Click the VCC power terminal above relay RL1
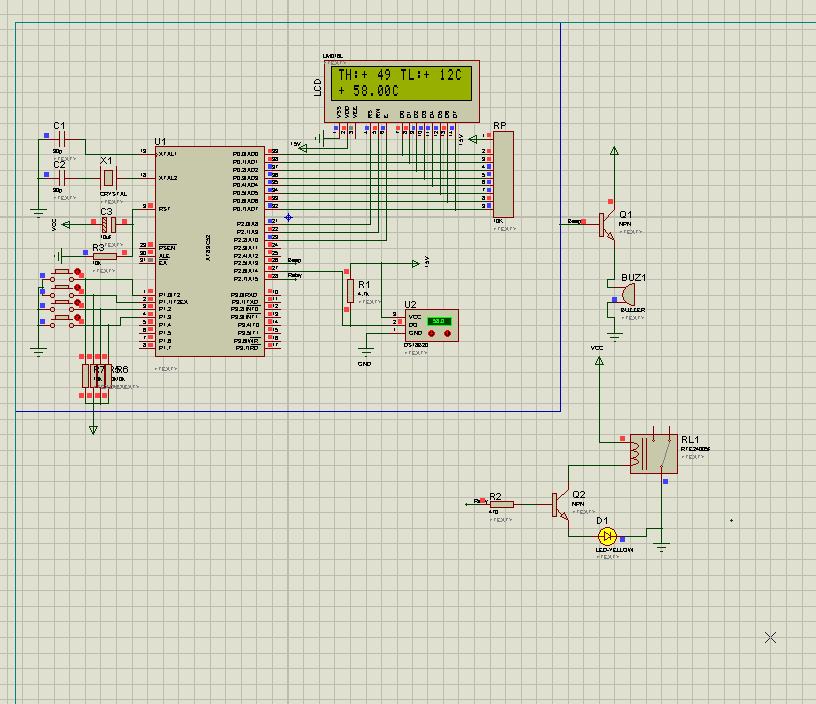This screenshot has width=816, height=704. point(599,360)
